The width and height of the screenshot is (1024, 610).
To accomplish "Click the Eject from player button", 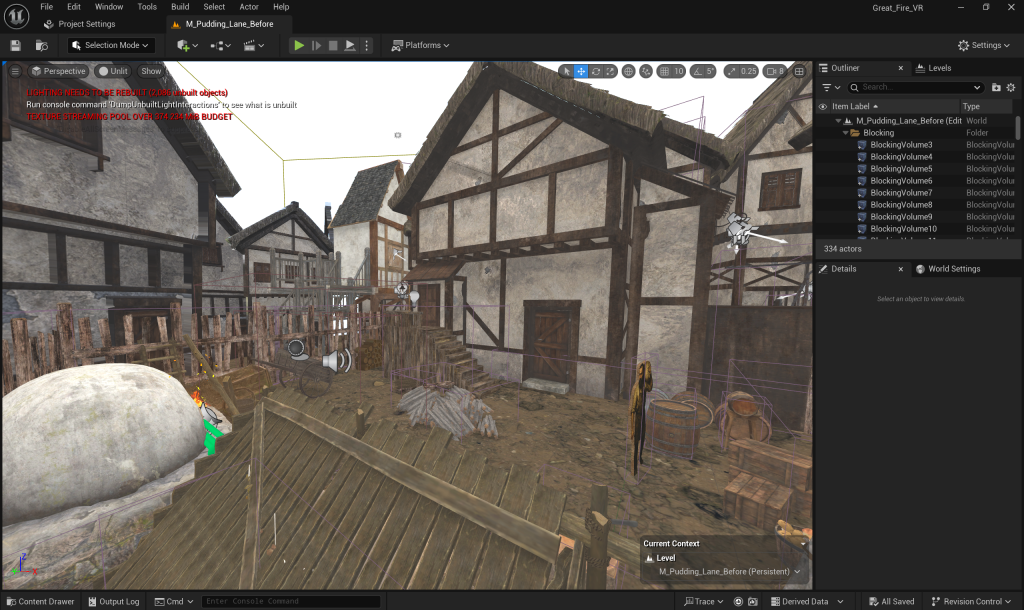I will point(350,46).
